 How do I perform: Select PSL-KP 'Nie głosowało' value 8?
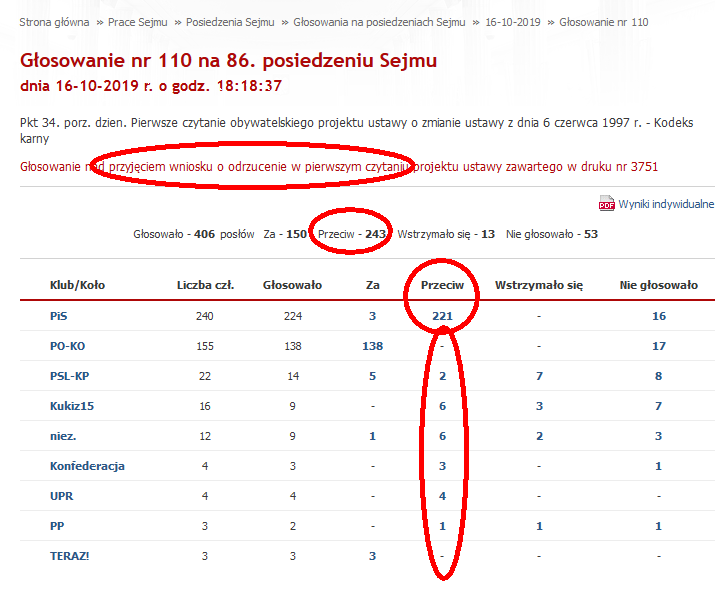coord(658,376)
